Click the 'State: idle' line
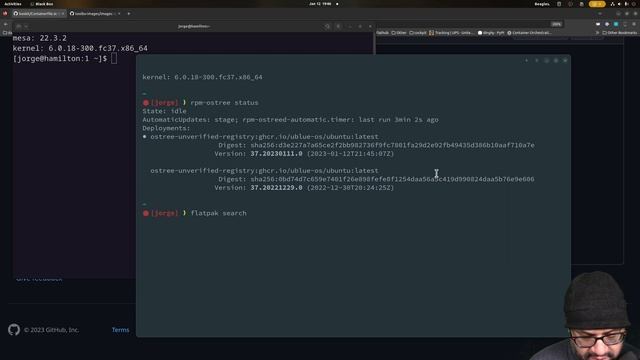This screenshot has height=360, width=640. pyautogui.click(x=164, y=111)
